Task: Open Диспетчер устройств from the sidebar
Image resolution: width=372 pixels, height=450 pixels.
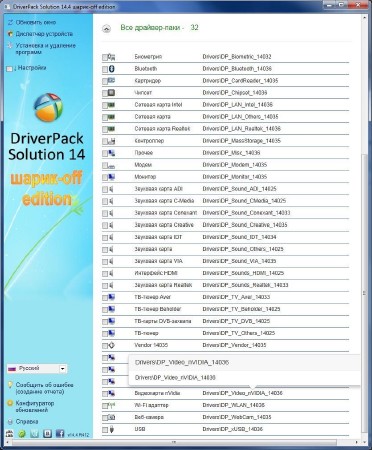Action: click(x=44, y=34)
